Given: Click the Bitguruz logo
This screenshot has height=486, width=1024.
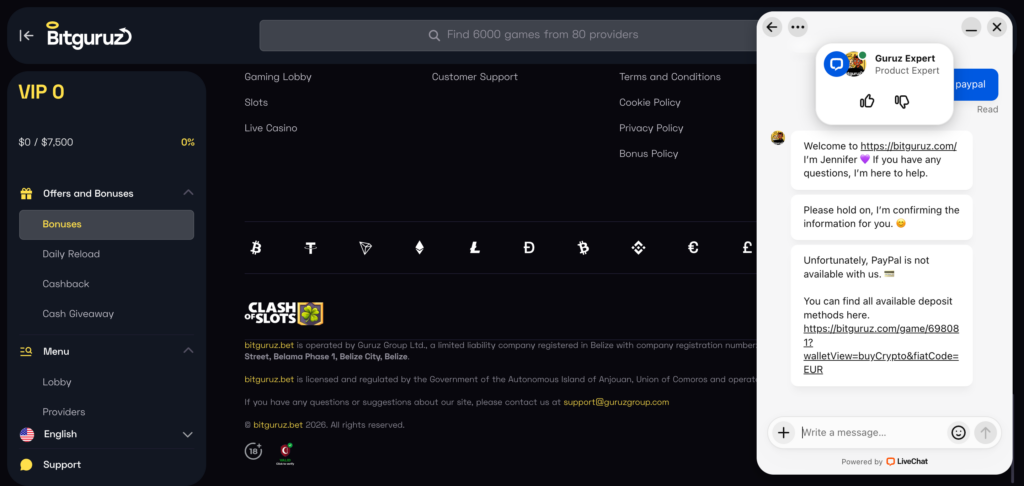Looking at the screenshot, I should pyautogui.click(x=89, y=35).
